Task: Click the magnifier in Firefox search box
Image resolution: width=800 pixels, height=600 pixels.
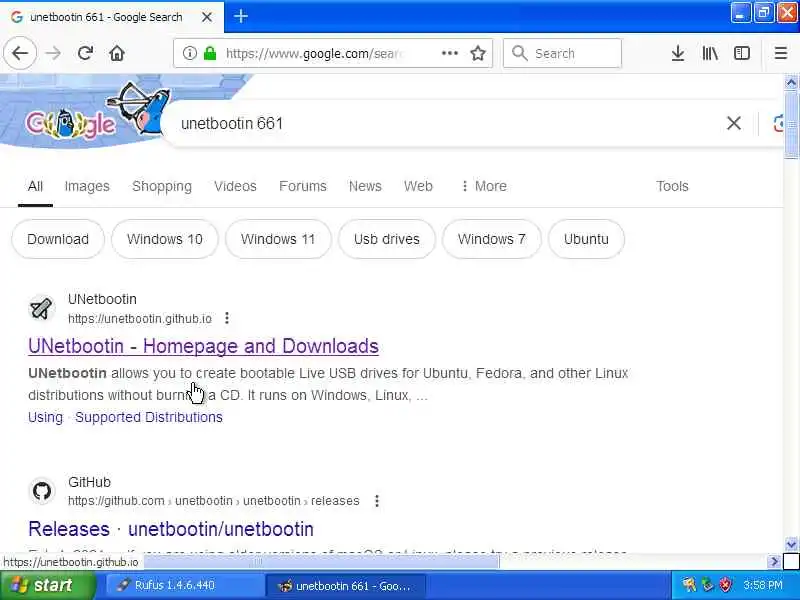Action: tap(519, 53)
